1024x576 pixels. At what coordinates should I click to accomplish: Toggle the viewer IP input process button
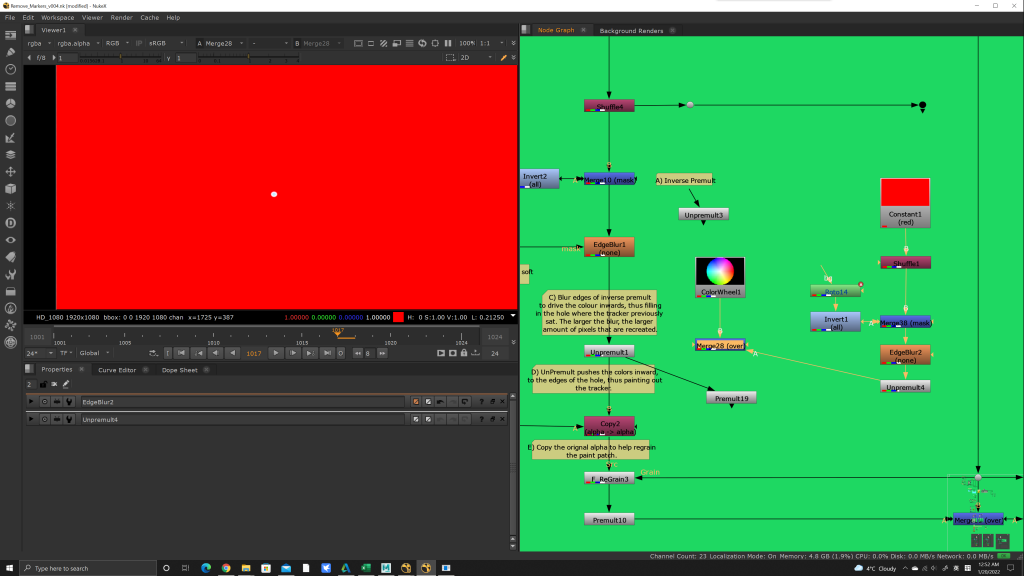click(139, 43)
